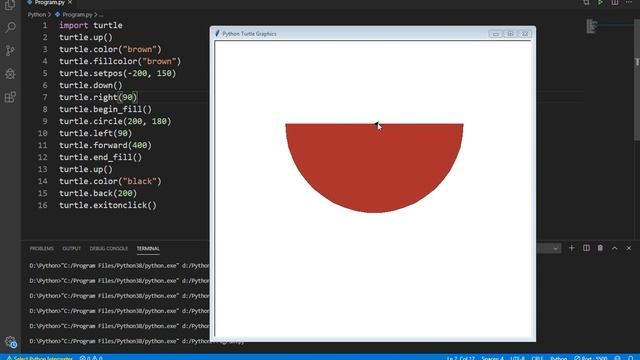
Task: Click the turtle window feather icon
Action: click(x=217, y=33)
